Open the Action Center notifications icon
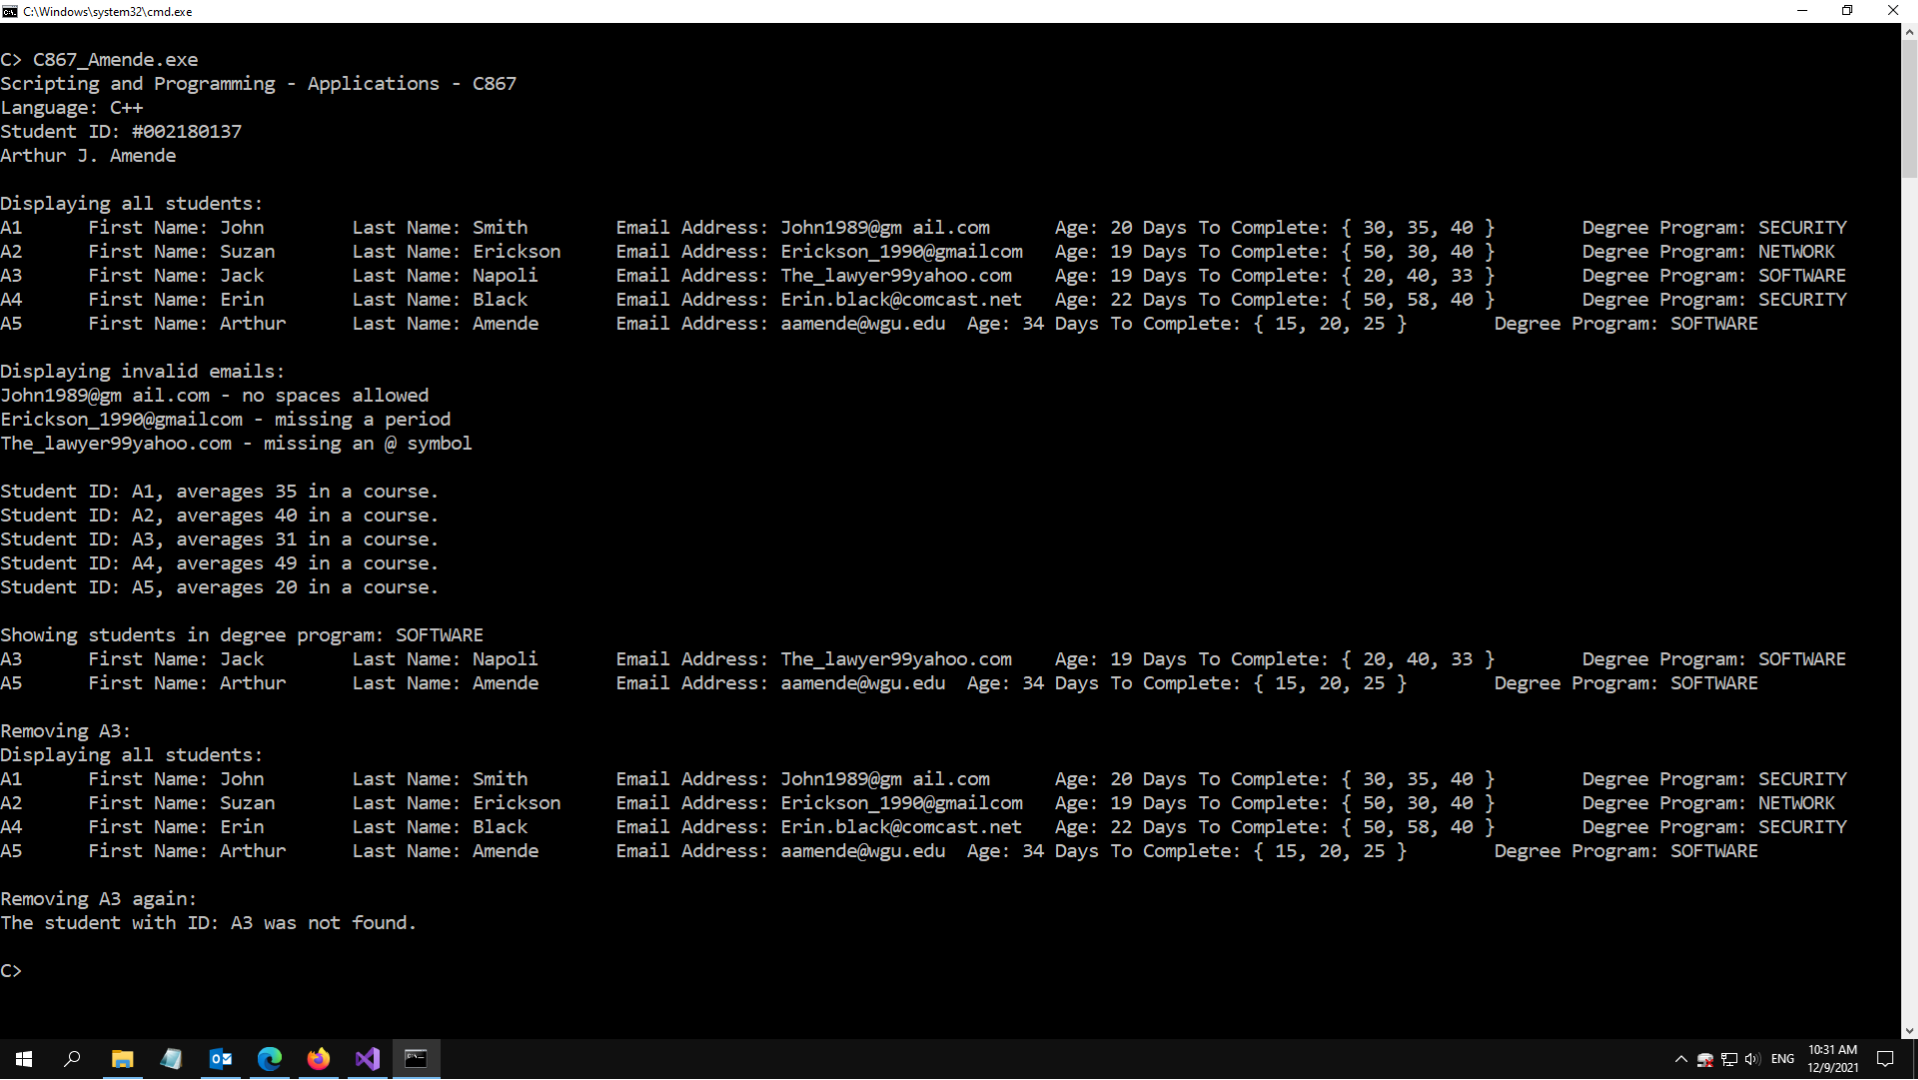Image resolution: width=1918 pixels, height=1080 pixels. [x=1885, y=1059]
